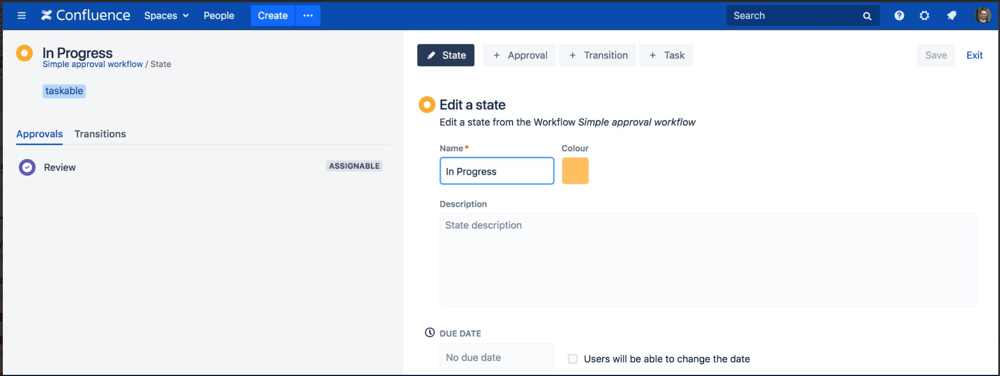This screenshot has width=1000, height=376.
Task: Open the user profile avatar
Action: tap(983, 16)
